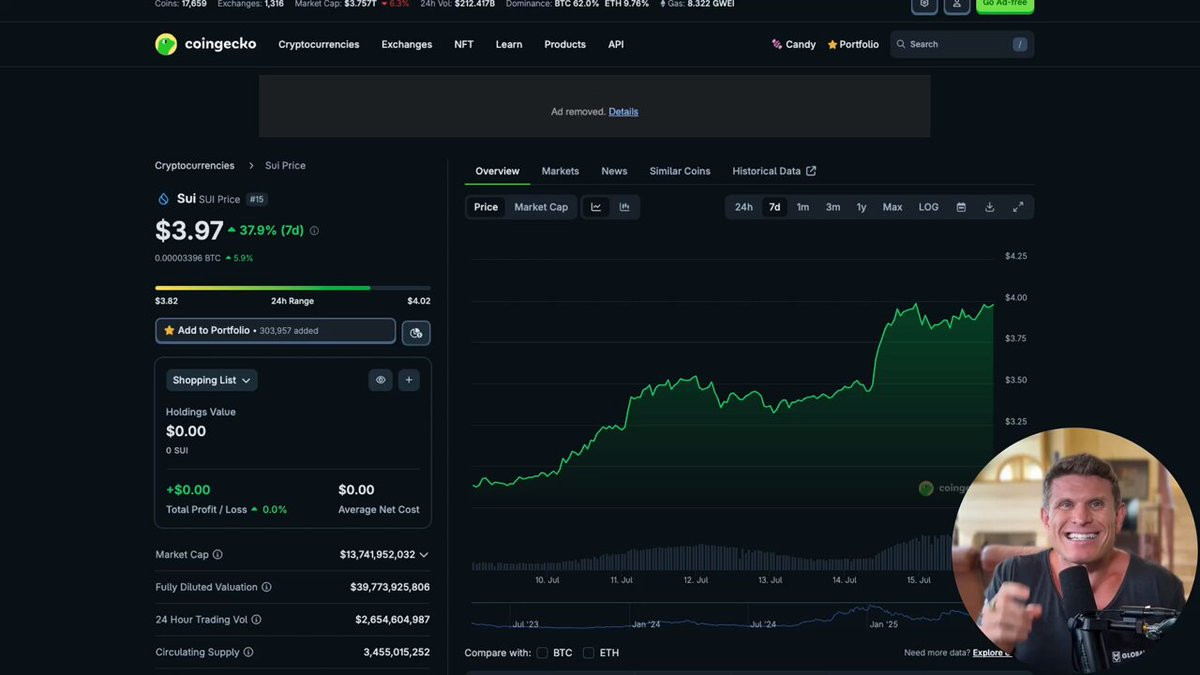The image size is (1200, 675).
Task: Click the price alert icon button
Action: [416, 332]
